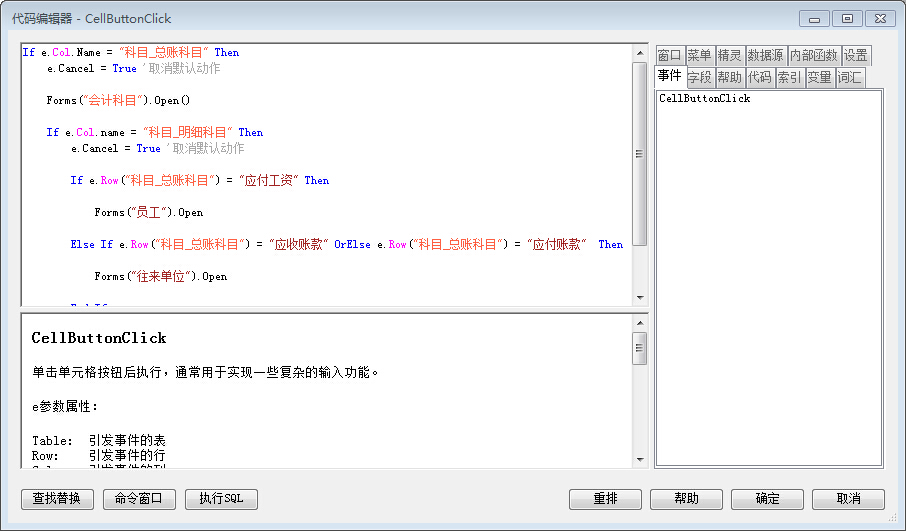
Task: Open the 帮助 tab in right panel
Action: tap(730, 77)
